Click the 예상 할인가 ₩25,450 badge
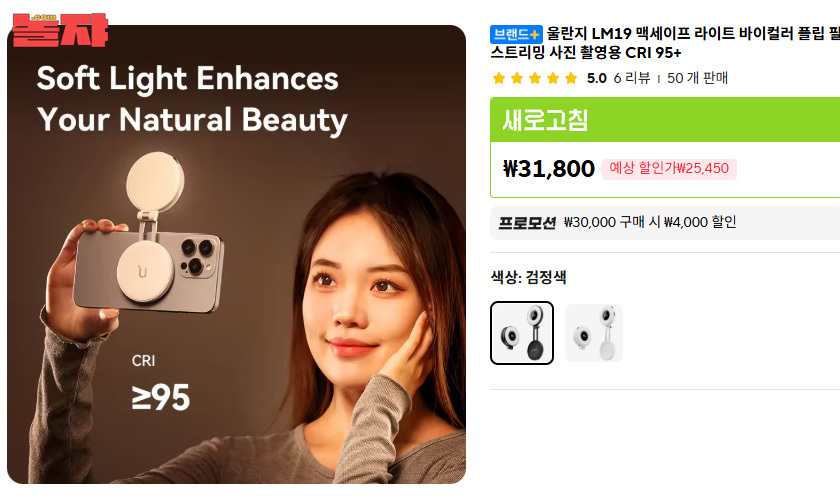Screen dimensions: 840x504 coord(669,169)
